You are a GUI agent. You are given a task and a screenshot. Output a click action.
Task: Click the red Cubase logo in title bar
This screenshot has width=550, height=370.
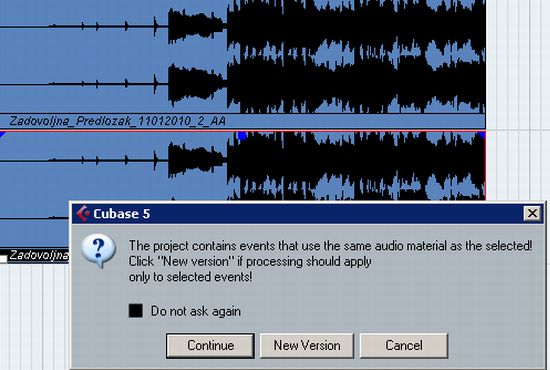83,214
